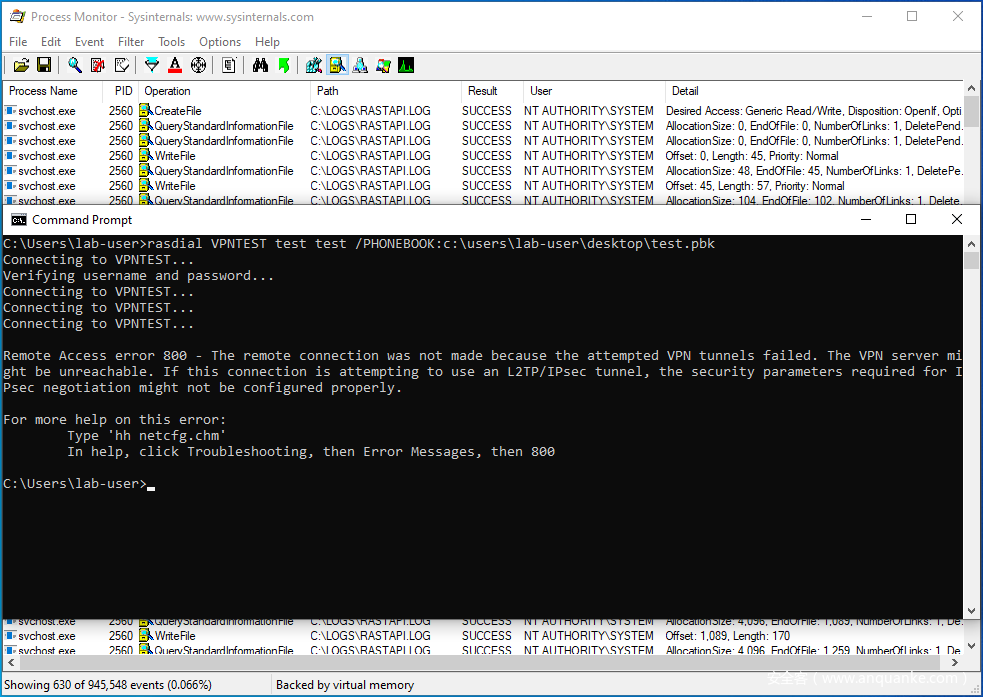The image size is (983, 697).
Task: Toggle event capture with the magnifier icon
Action: (75, 66)
